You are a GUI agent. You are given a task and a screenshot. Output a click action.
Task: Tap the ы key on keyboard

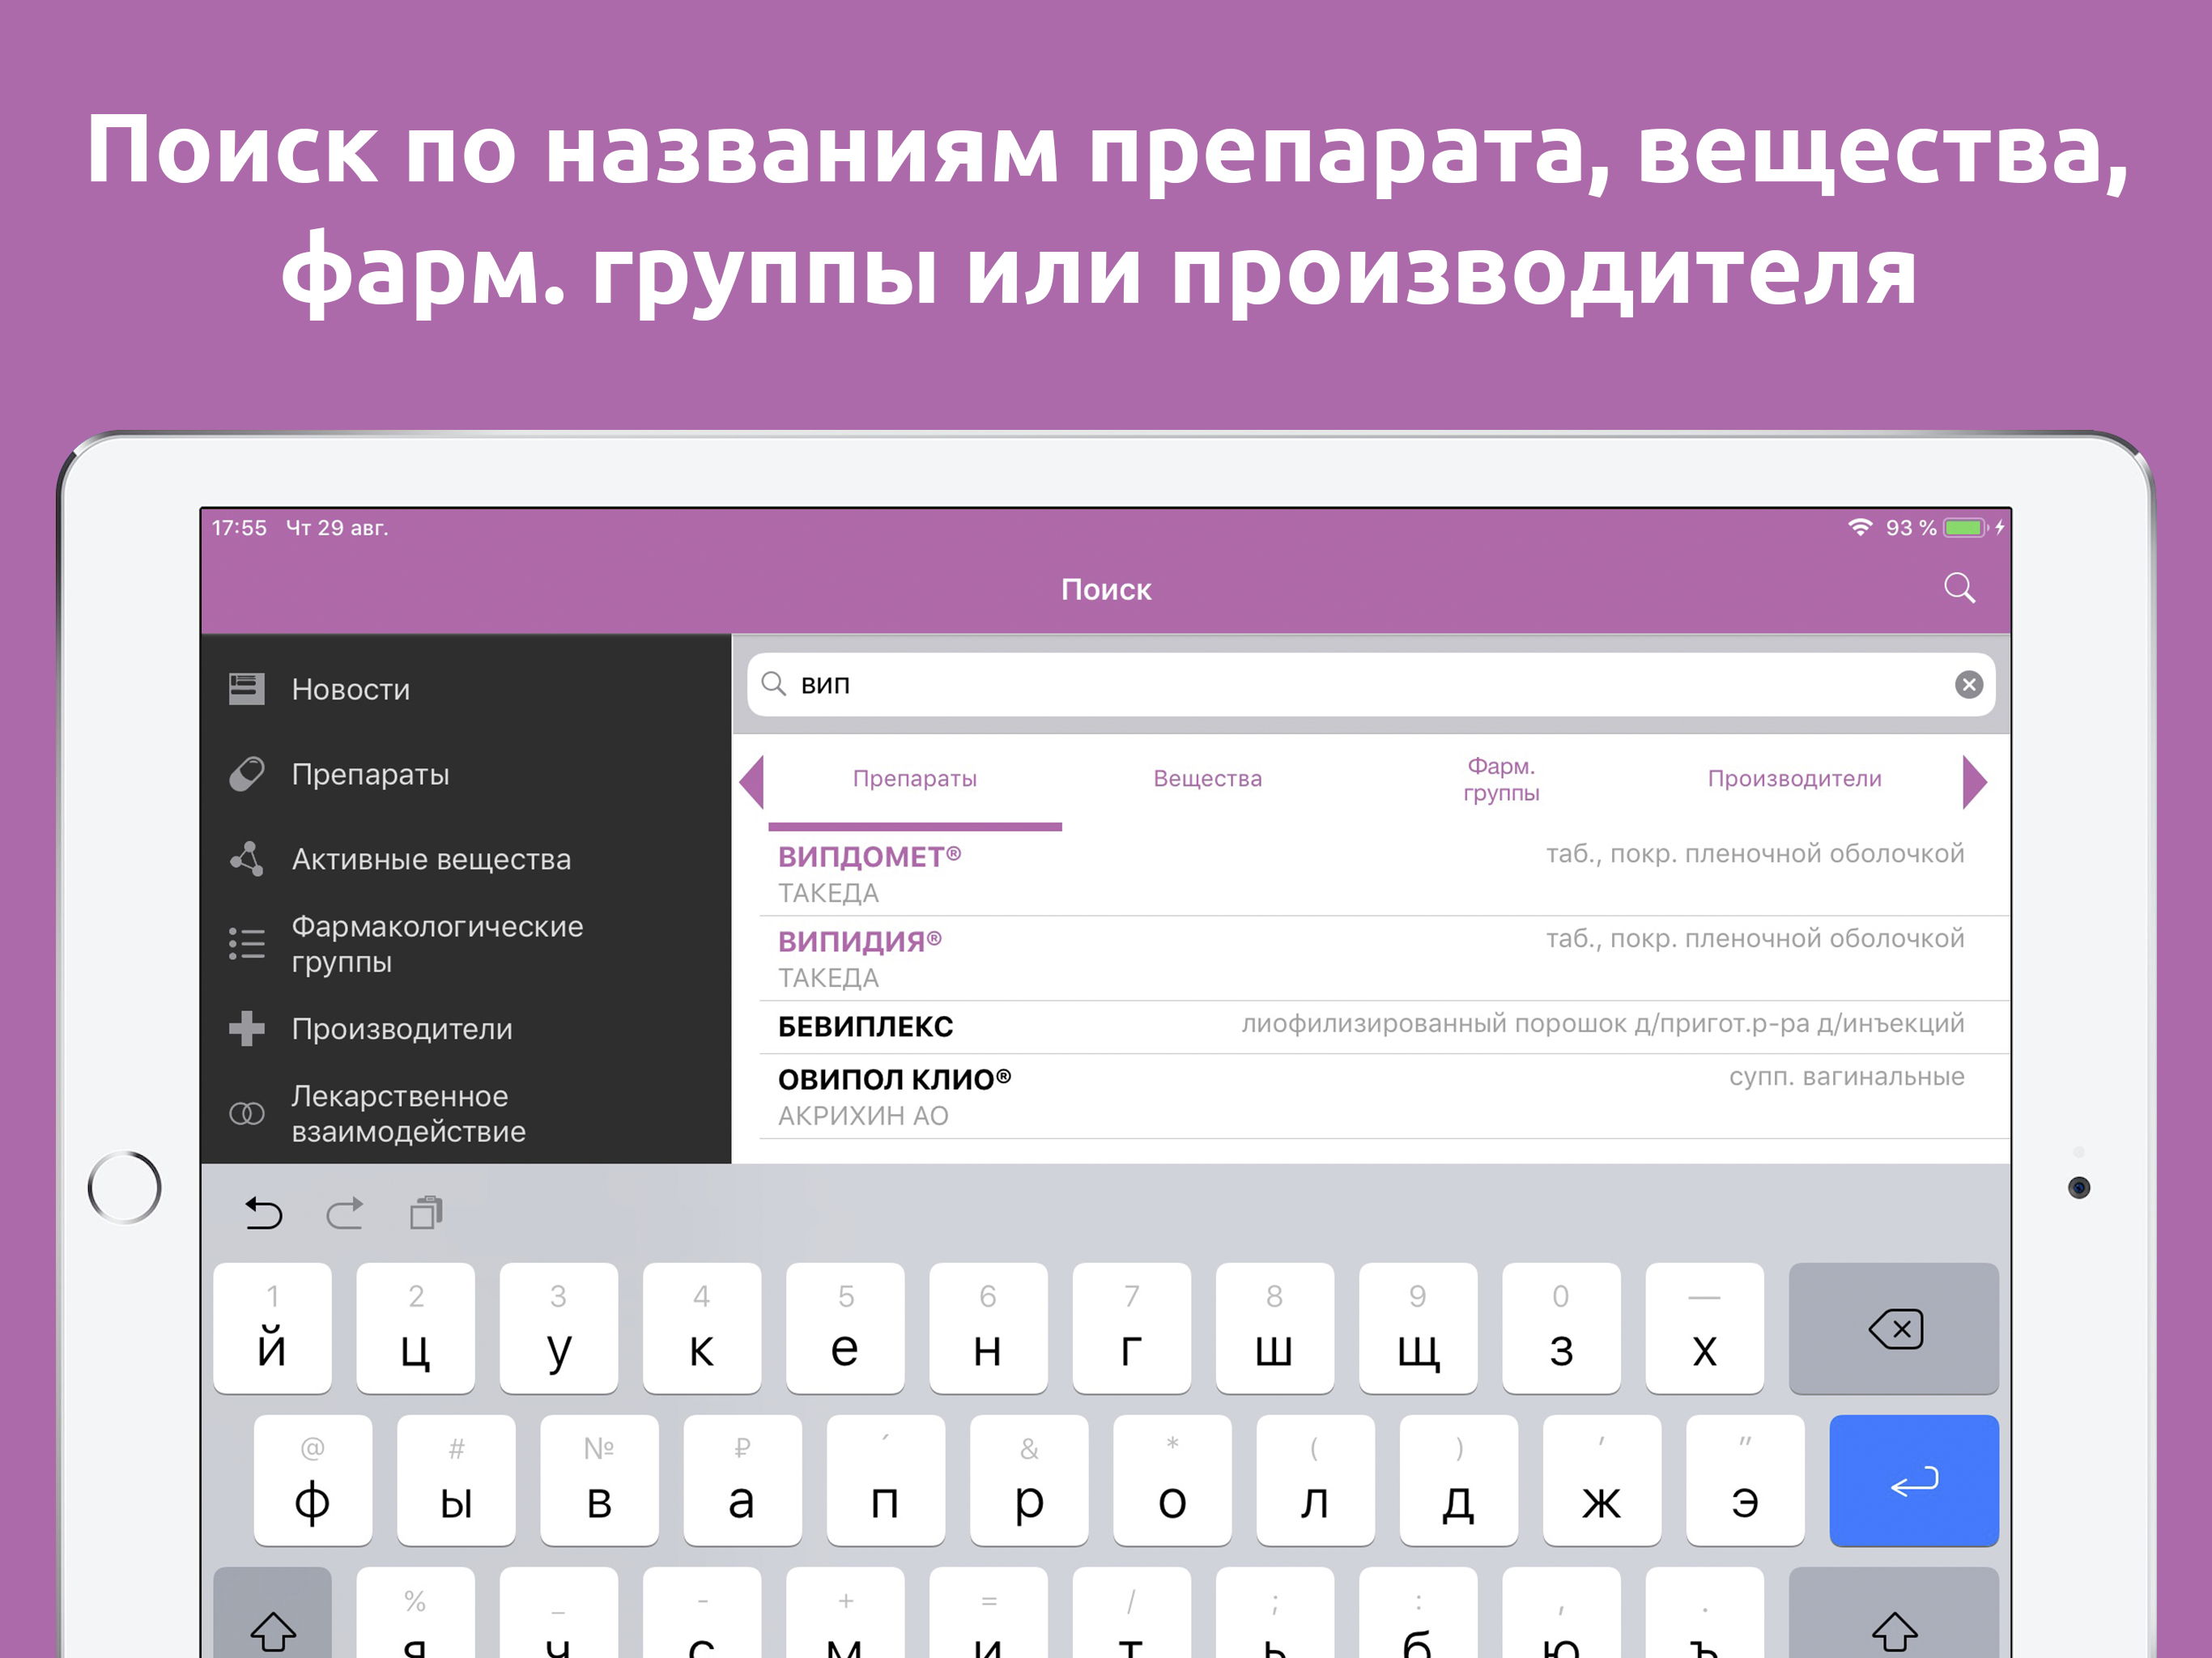coord(456,1480)
